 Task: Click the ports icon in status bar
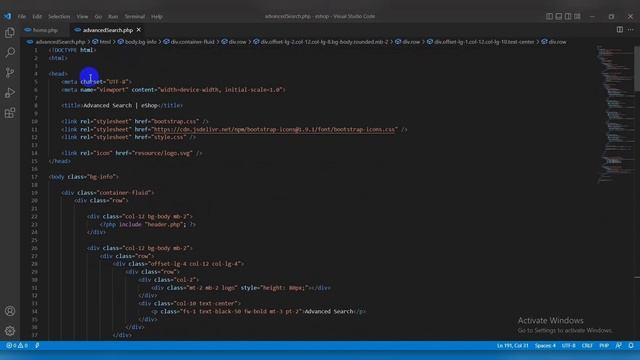click(37, 345)
